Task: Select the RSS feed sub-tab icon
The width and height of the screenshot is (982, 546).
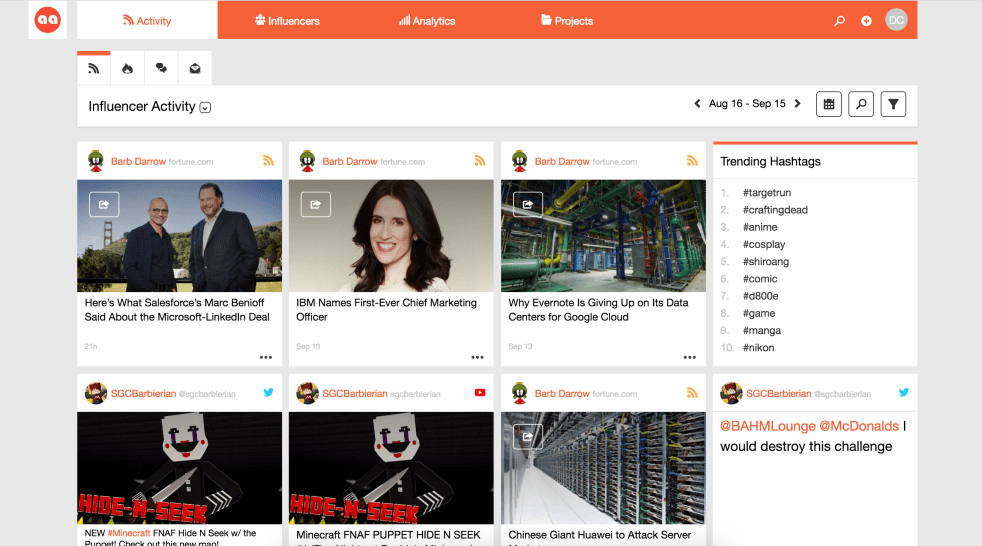Action: pyautogui.click(x=94, y=68)
